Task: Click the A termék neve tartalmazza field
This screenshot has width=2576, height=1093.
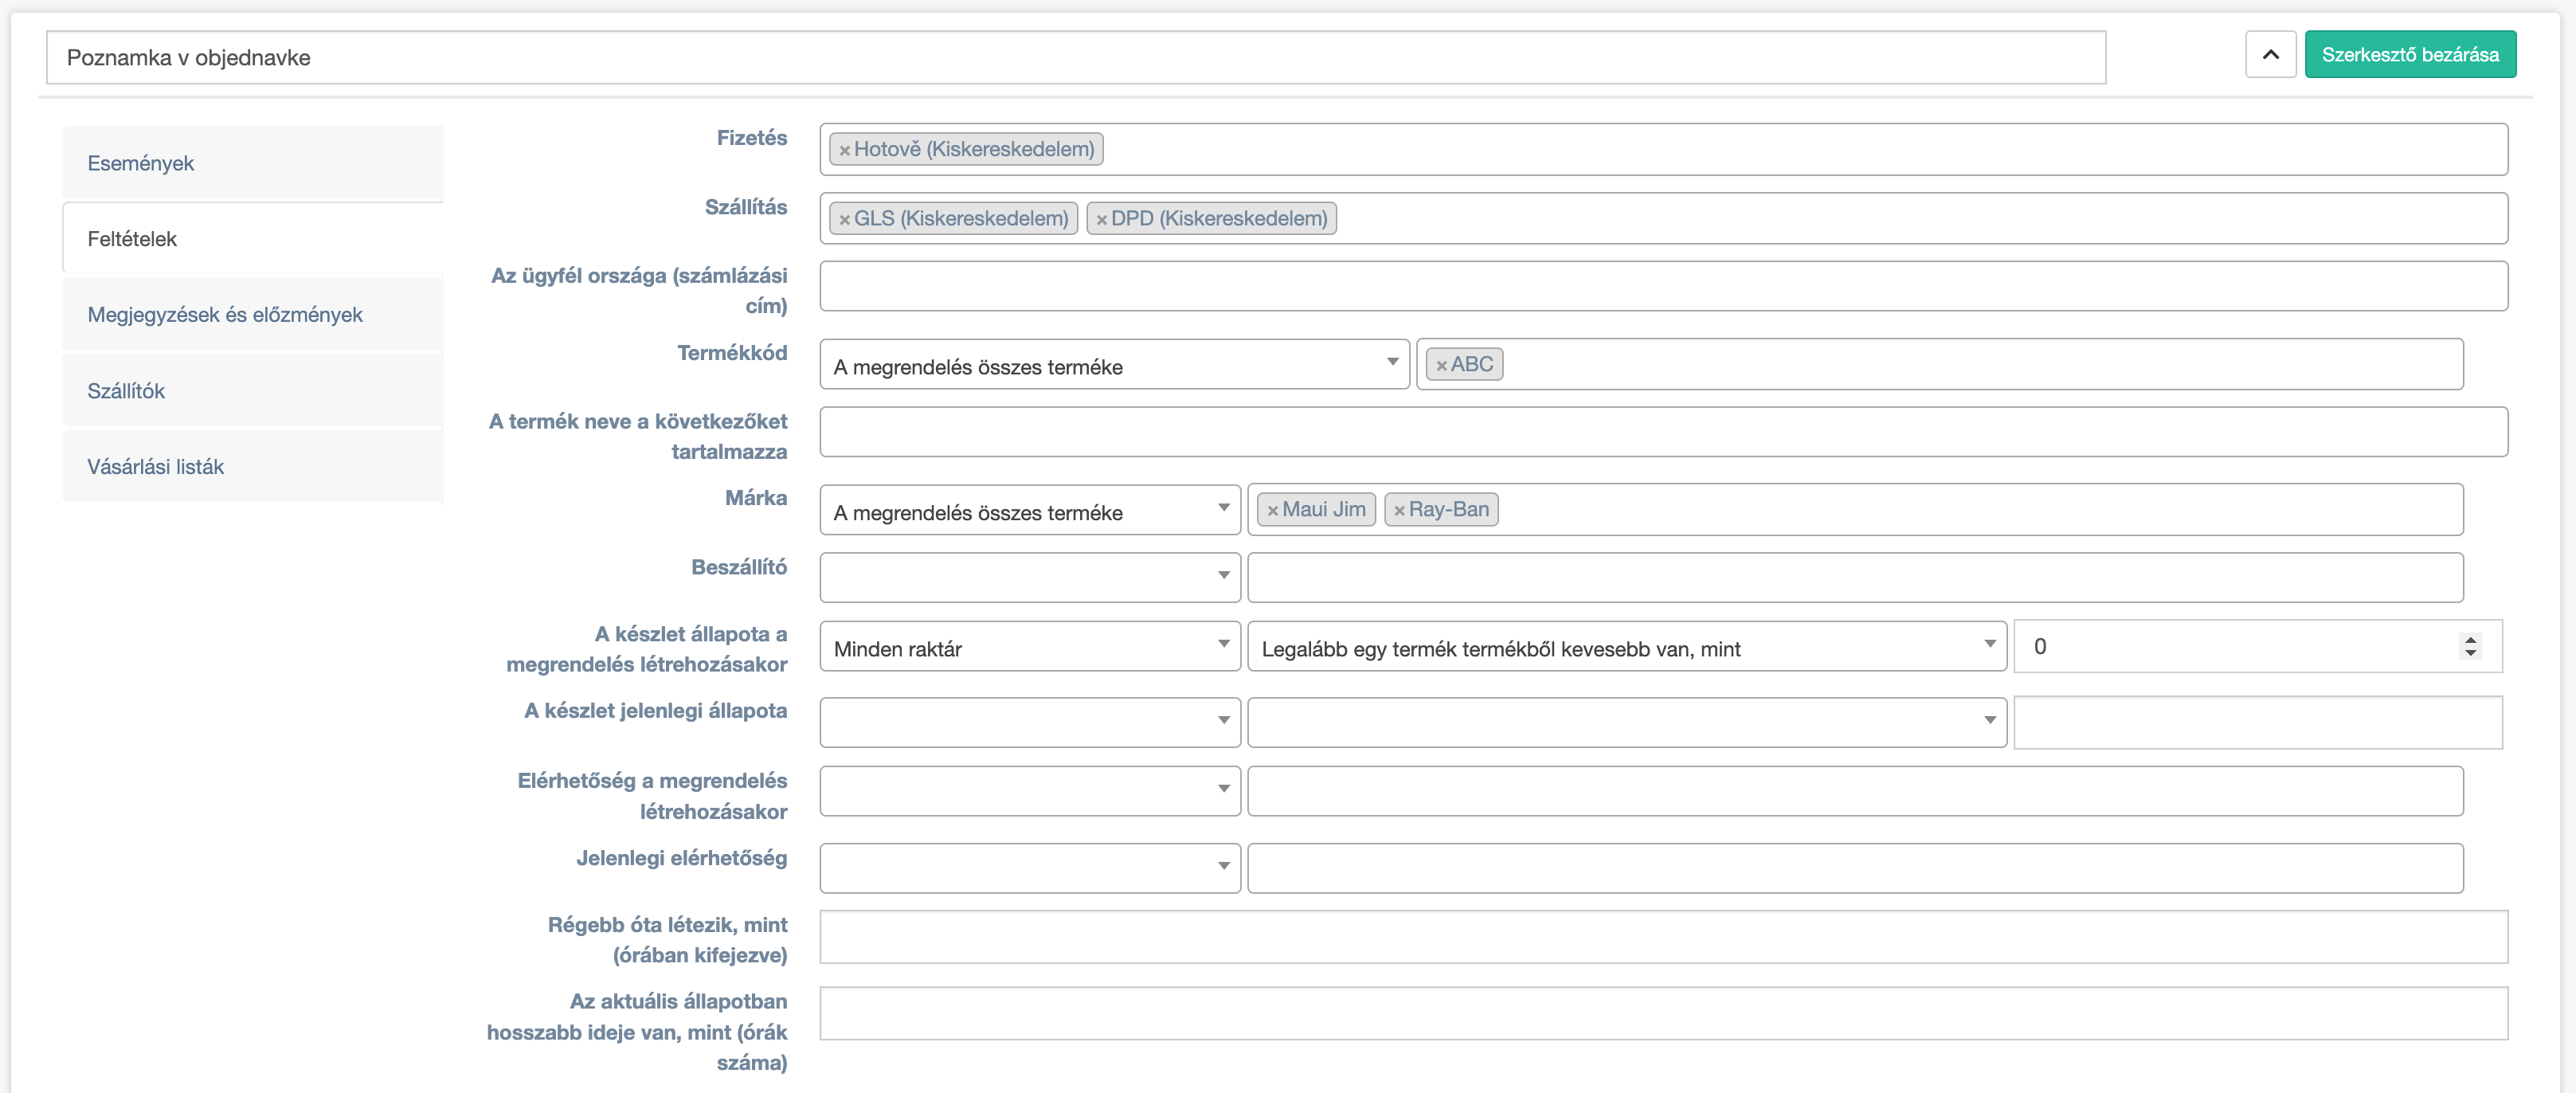Action: click(1664, 432)
